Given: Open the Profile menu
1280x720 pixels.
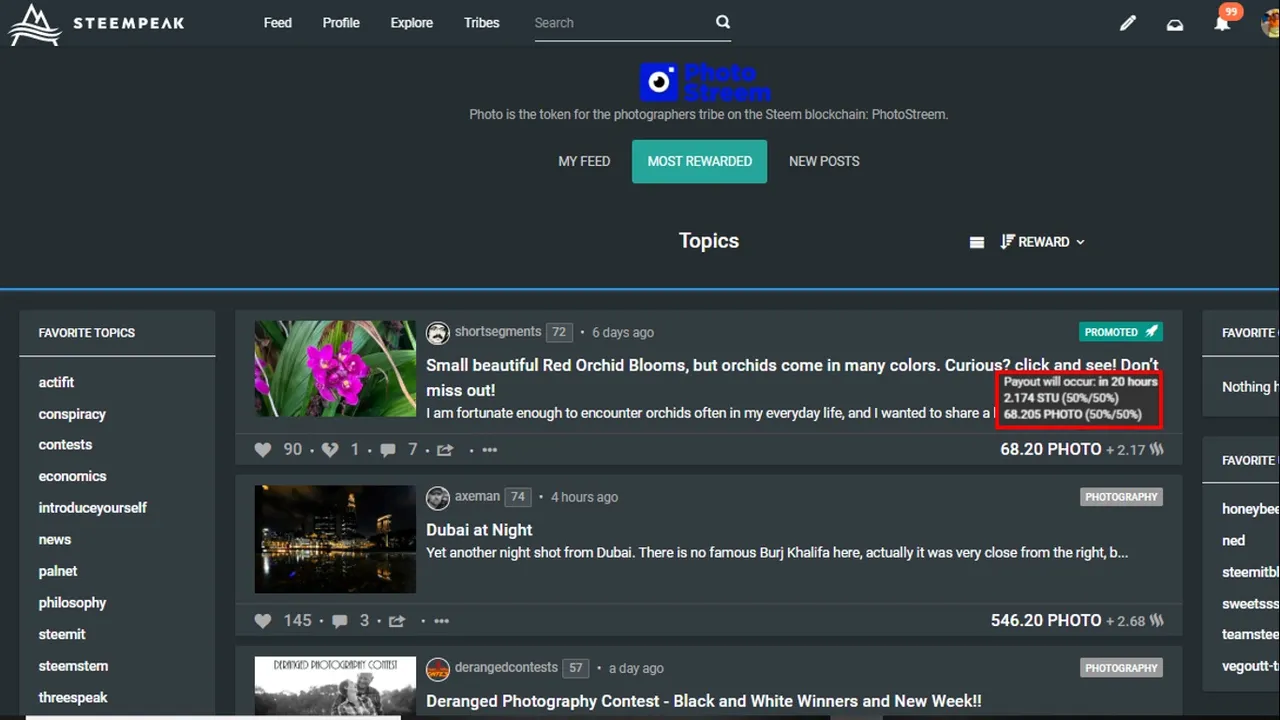Looking at the screenshot, I should click(341, 23).
